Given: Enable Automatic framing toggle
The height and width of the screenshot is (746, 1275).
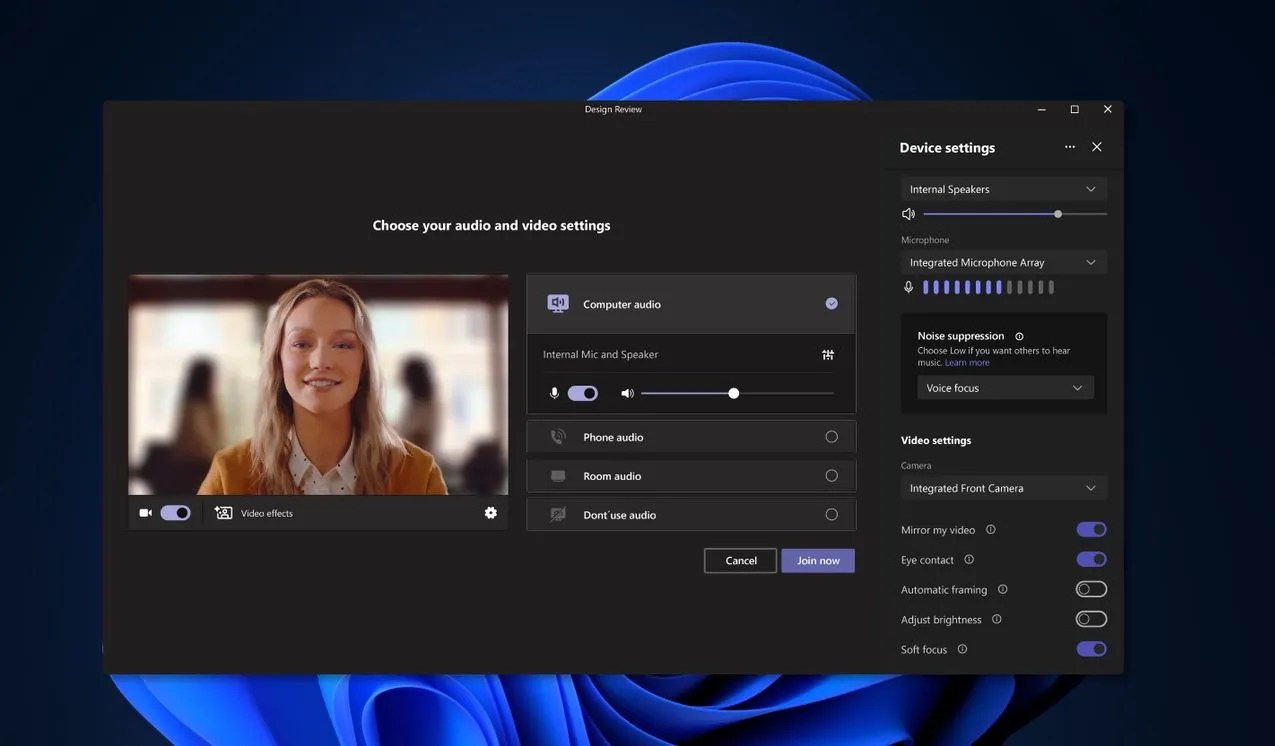Looking at the screenshot, I should (x=1091, y=590).
